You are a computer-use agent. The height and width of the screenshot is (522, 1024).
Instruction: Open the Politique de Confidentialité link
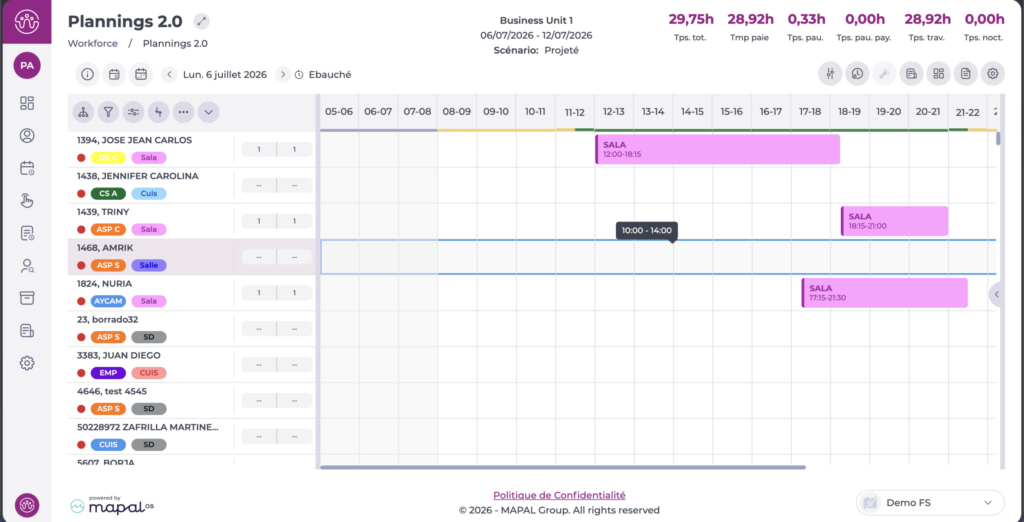(x=559, y=495)
